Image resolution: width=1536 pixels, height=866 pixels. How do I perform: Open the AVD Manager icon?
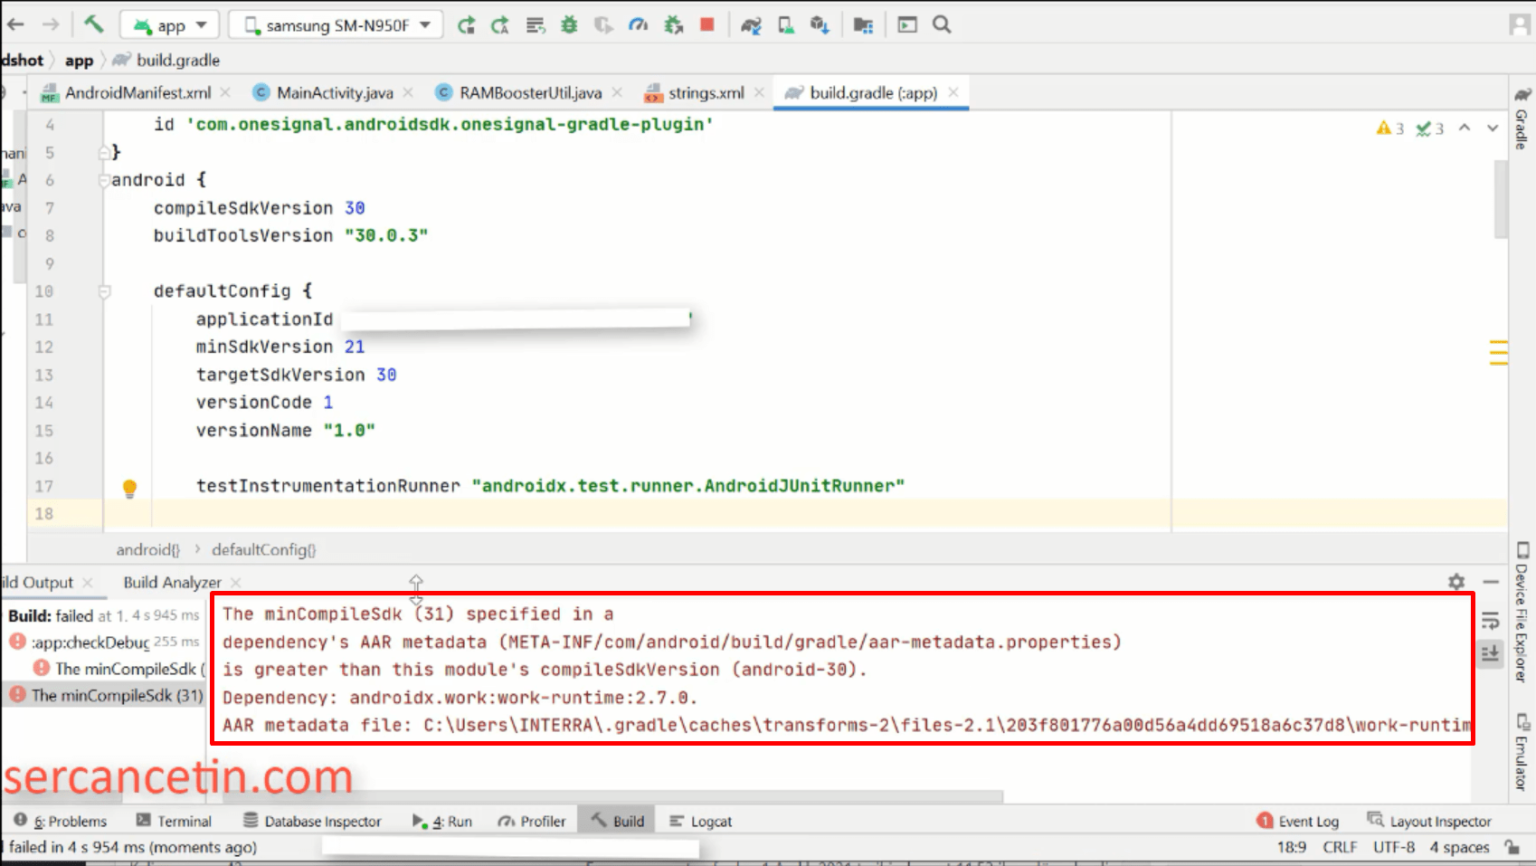pyautogui.click(x=786, y=25)
